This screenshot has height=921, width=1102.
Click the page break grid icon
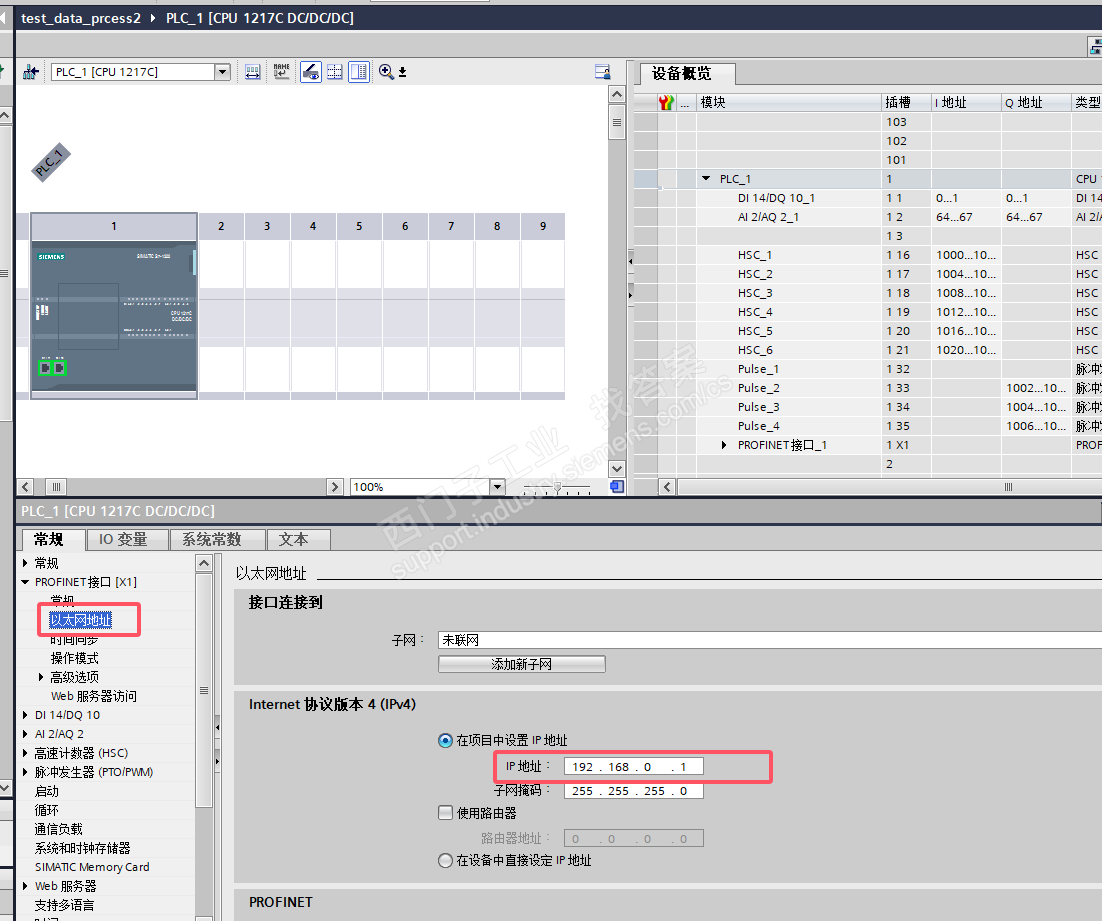click(335, 72)
